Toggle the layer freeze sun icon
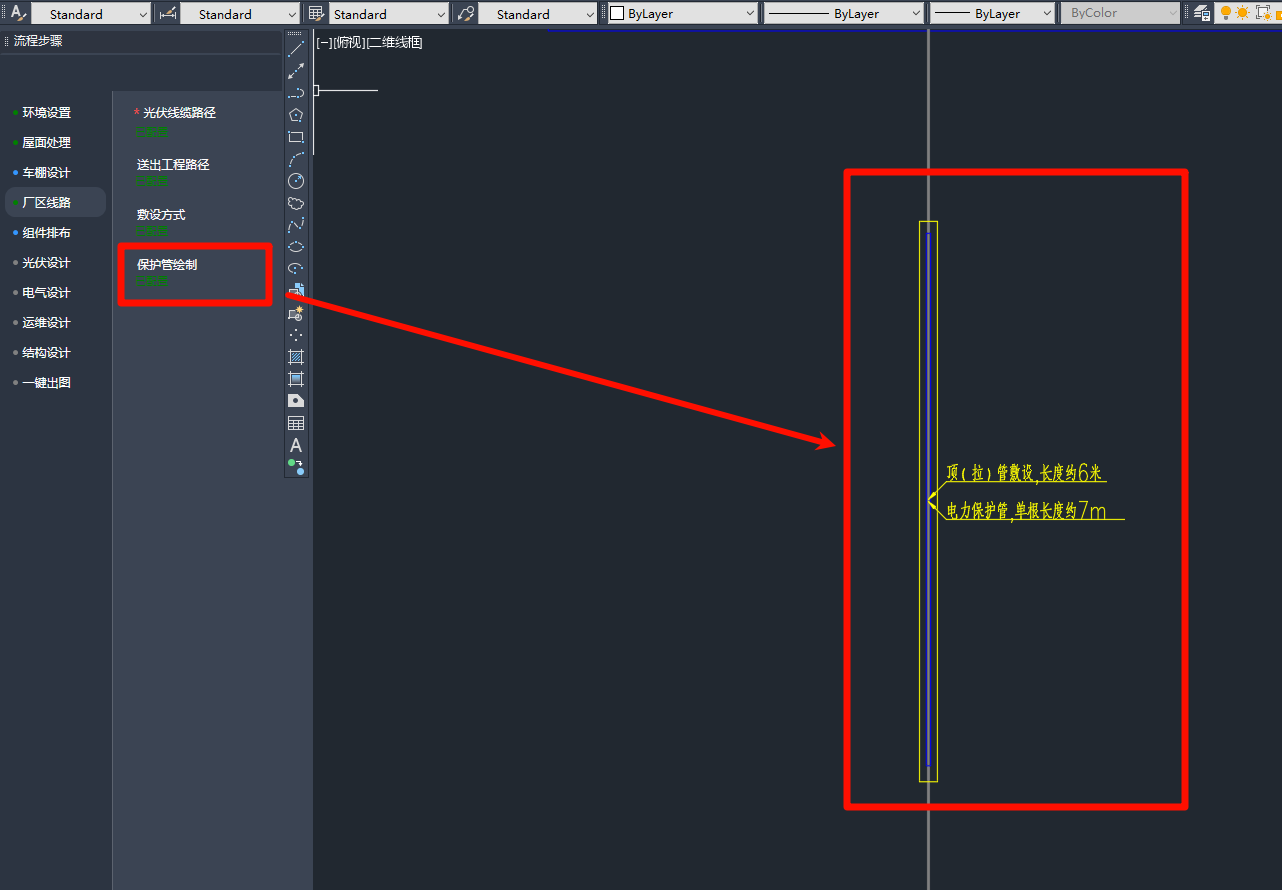 pyautogui.click(x=1242, y=13)
